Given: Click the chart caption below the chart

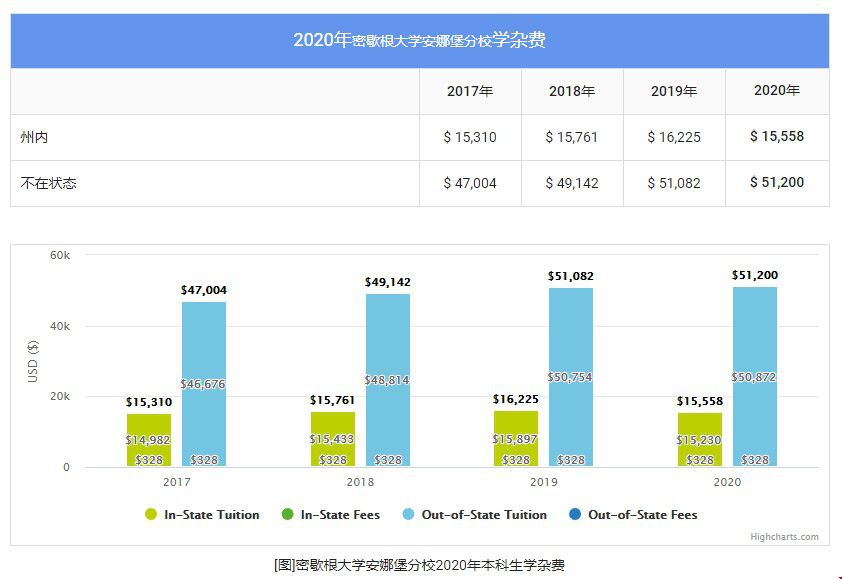Looking at the screenshot, I should click(x=419, y=565).
